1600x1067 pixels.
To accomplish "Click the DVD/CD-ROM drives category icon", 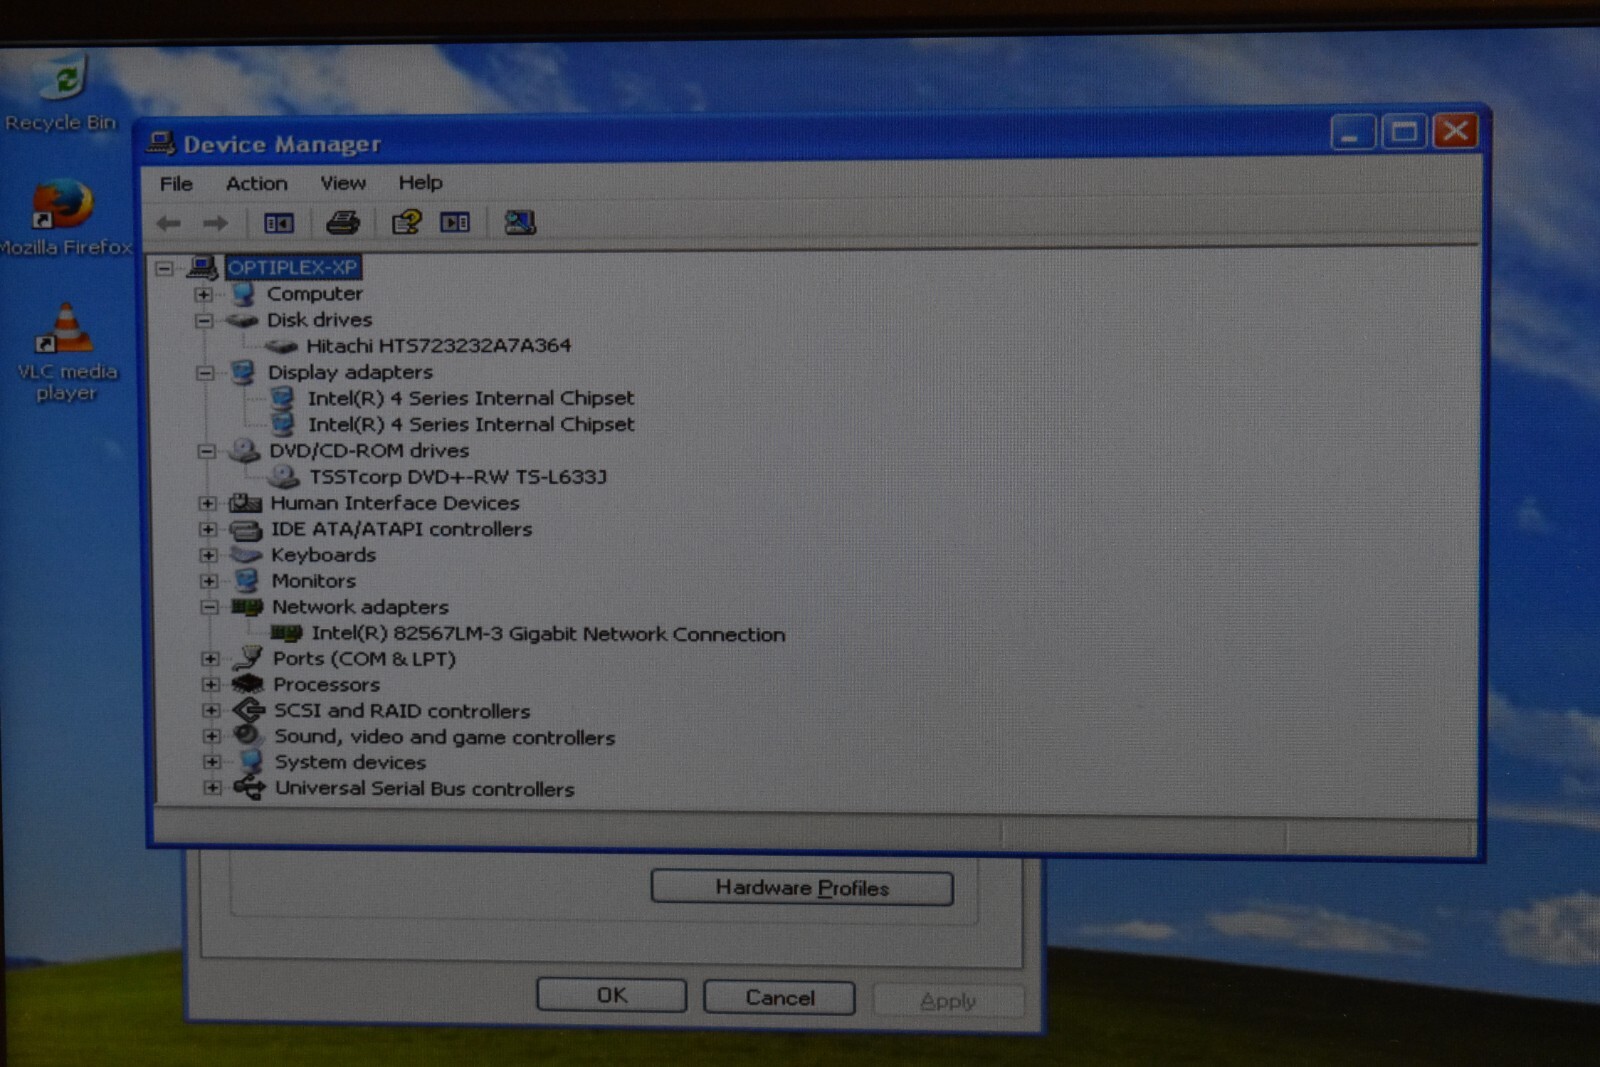I will [244, 450].
